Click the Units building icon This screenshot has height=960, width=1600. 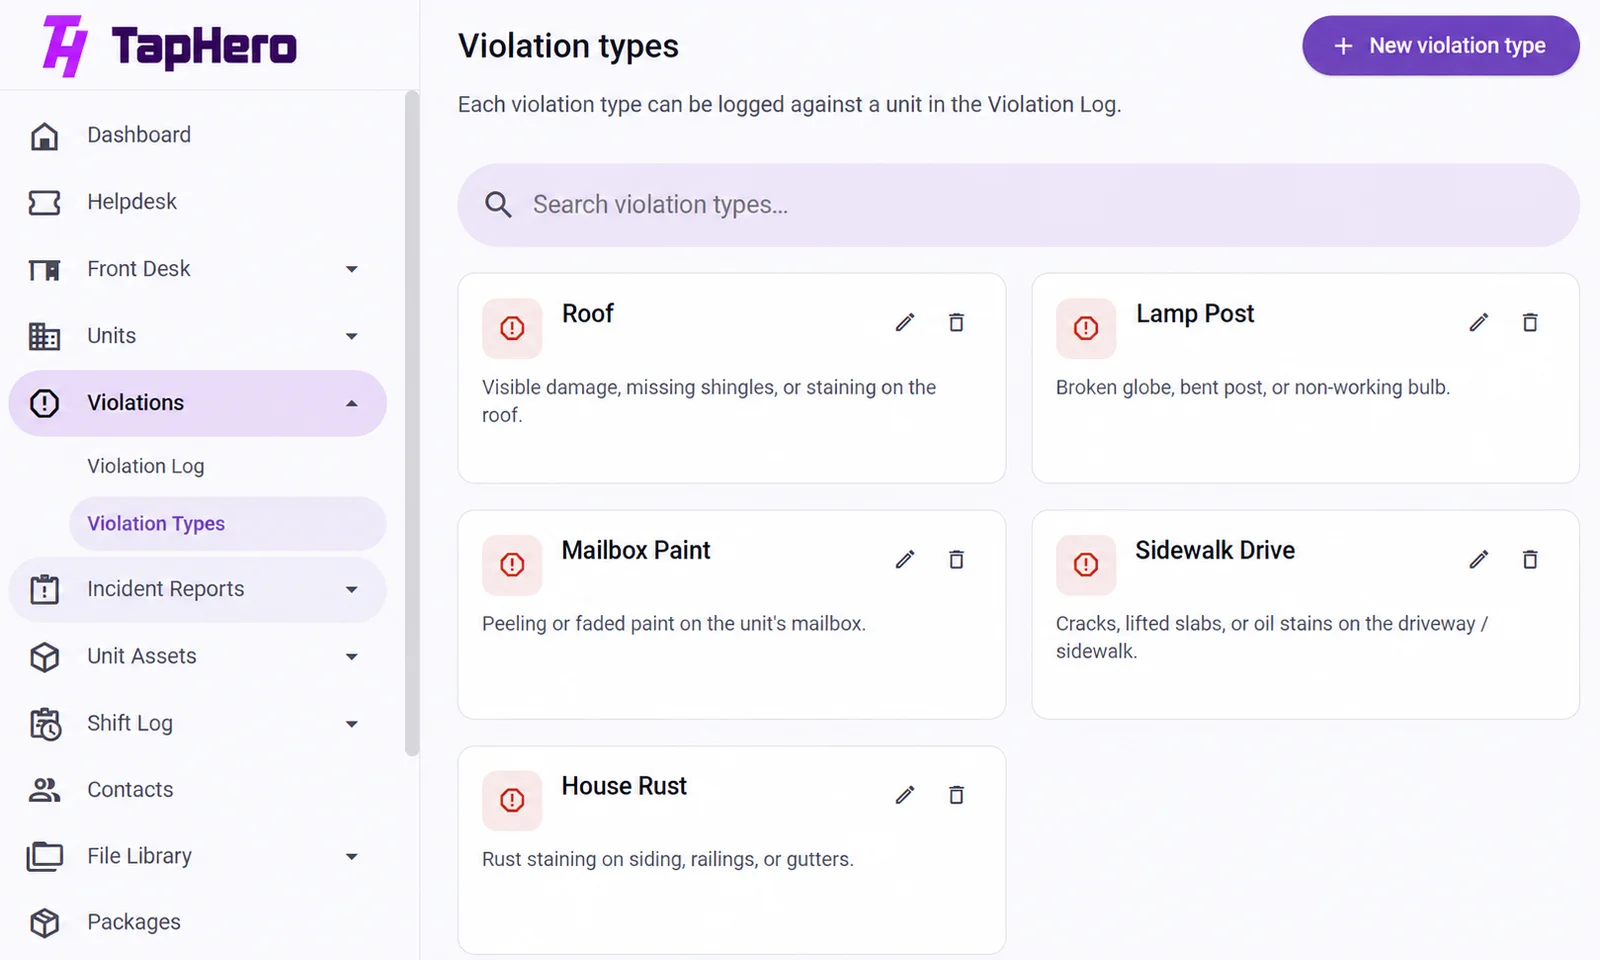click(x=44, y=336)
